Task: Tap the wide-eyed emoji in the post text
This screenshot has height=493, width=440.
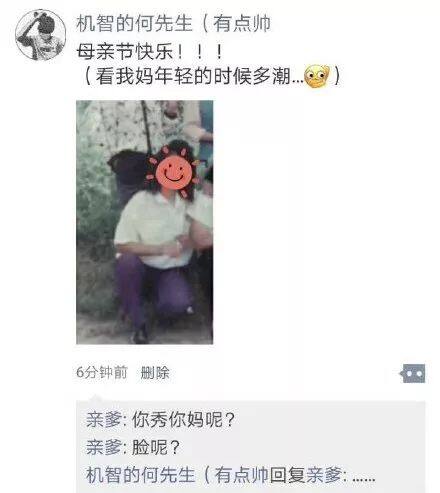Action: 317,76
